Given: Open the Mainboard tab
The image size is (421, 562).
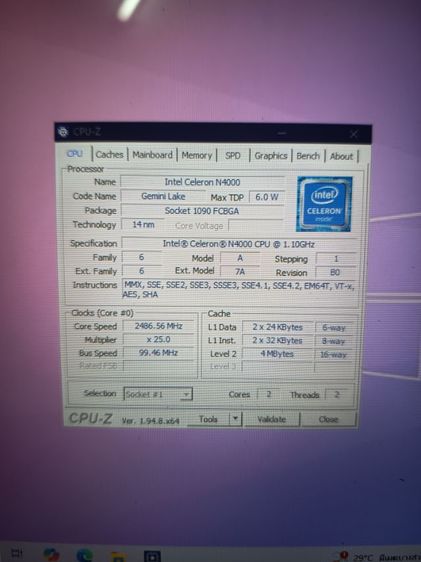Looking at the screenshot, I should click(x=152, y=155).
